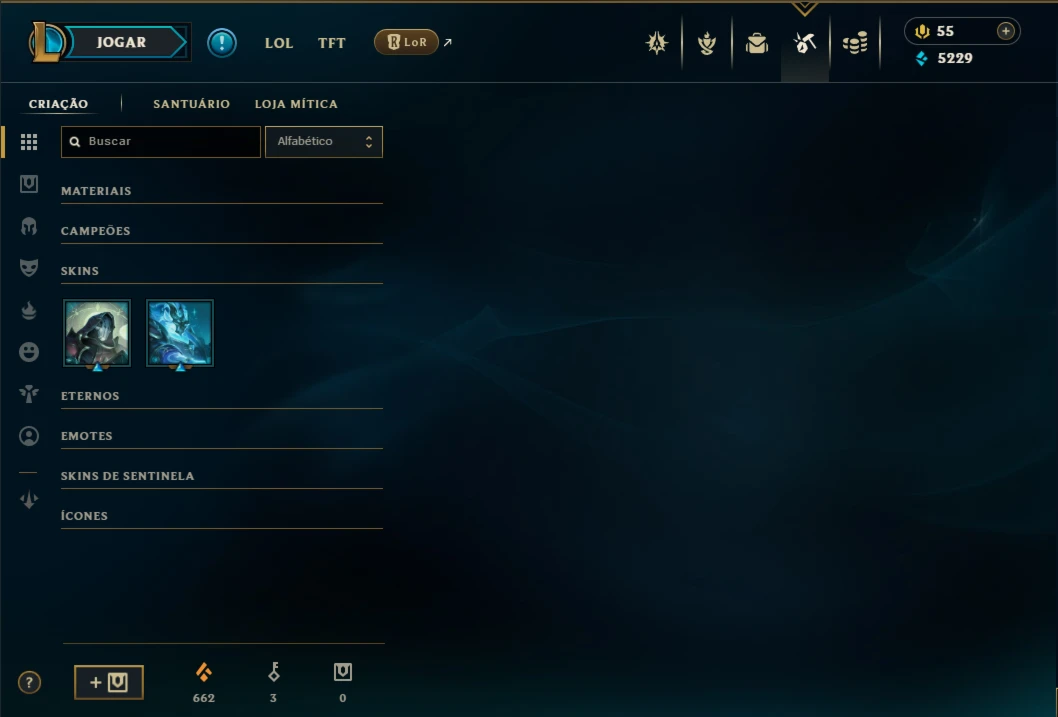Filter loot by icons profile icon
The width and height of the screenshot is (1058, 717).
(x=29, y=436)
